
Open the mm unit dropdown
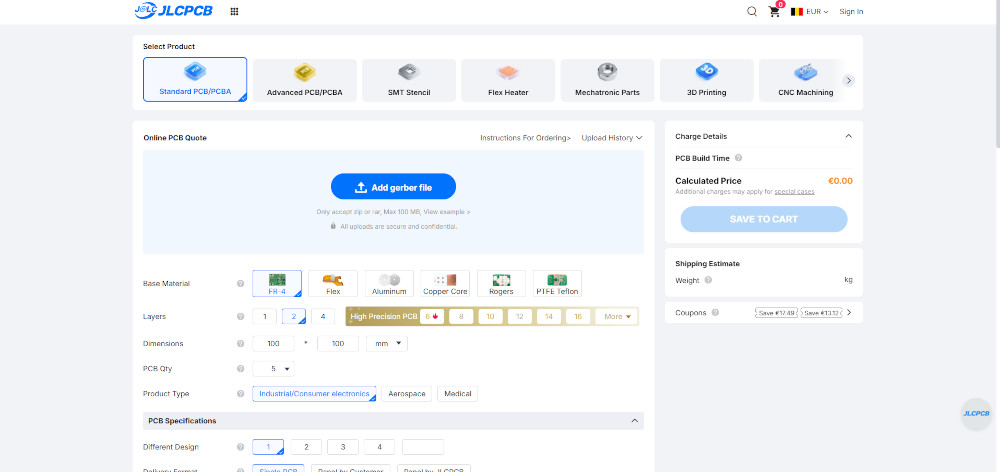(x=386, y=344)
